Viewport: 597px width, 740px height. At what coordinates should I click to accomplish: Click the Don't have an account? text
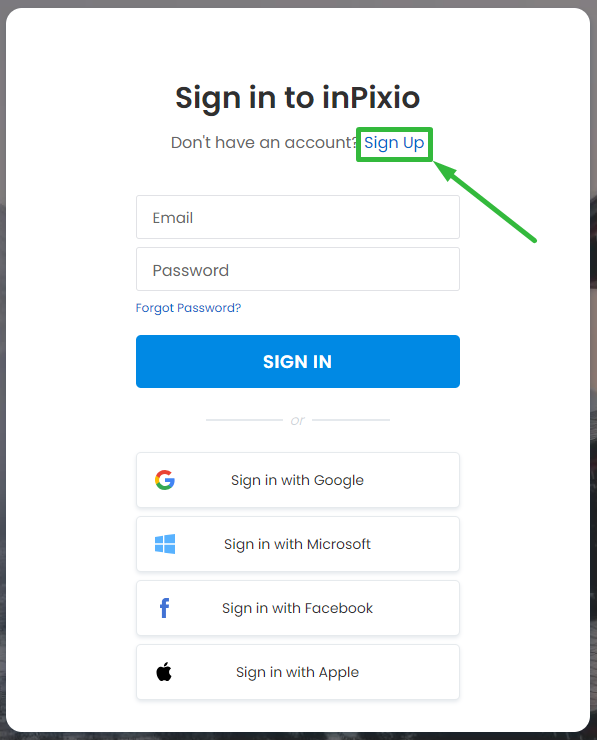264,143
